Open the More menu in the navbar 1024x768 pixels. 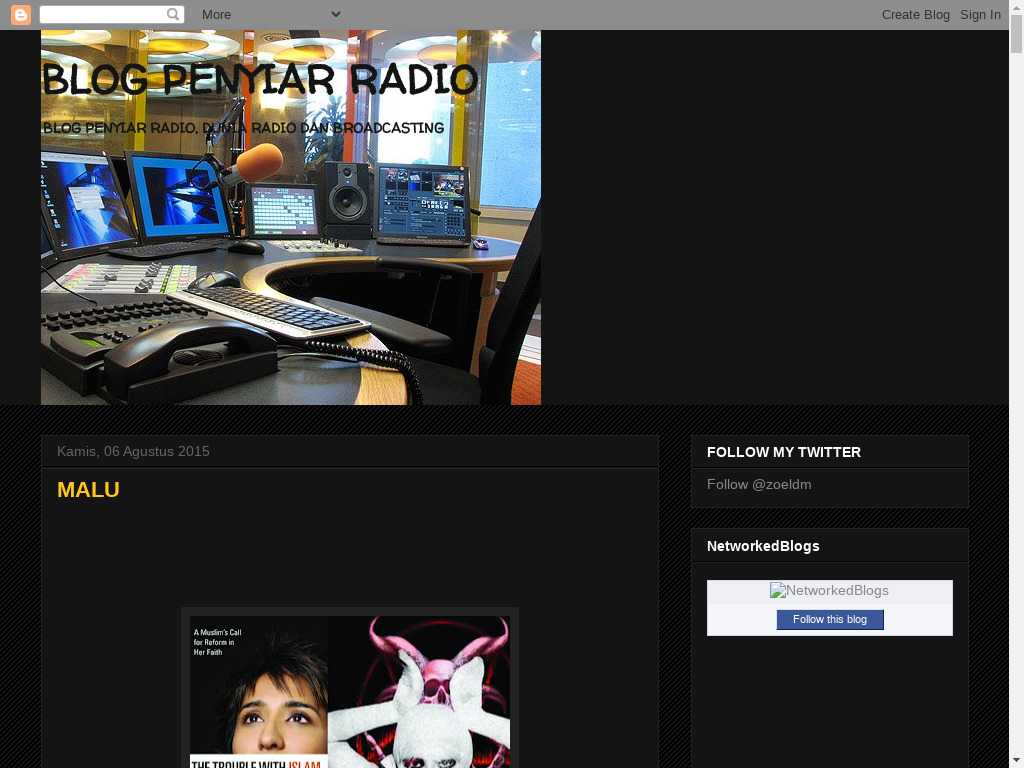coord(216,14)
